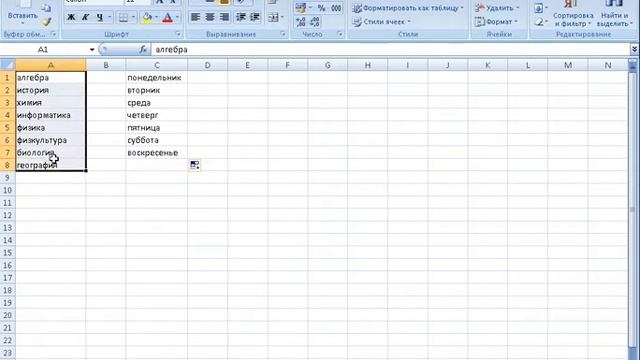
Task: Open the font color dropdown arrow
Action: pyautogui.click(x=177, y=17)
